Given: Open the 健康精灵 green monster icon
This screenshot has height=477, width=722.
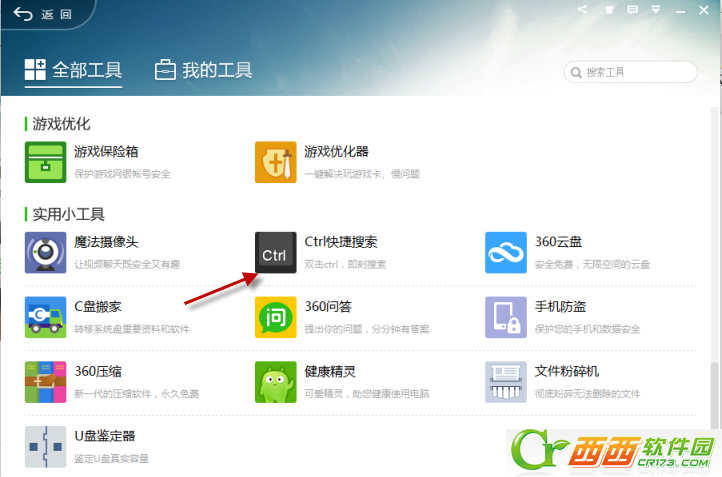Looking at the screenshot, I should click(x=275, y=382).
